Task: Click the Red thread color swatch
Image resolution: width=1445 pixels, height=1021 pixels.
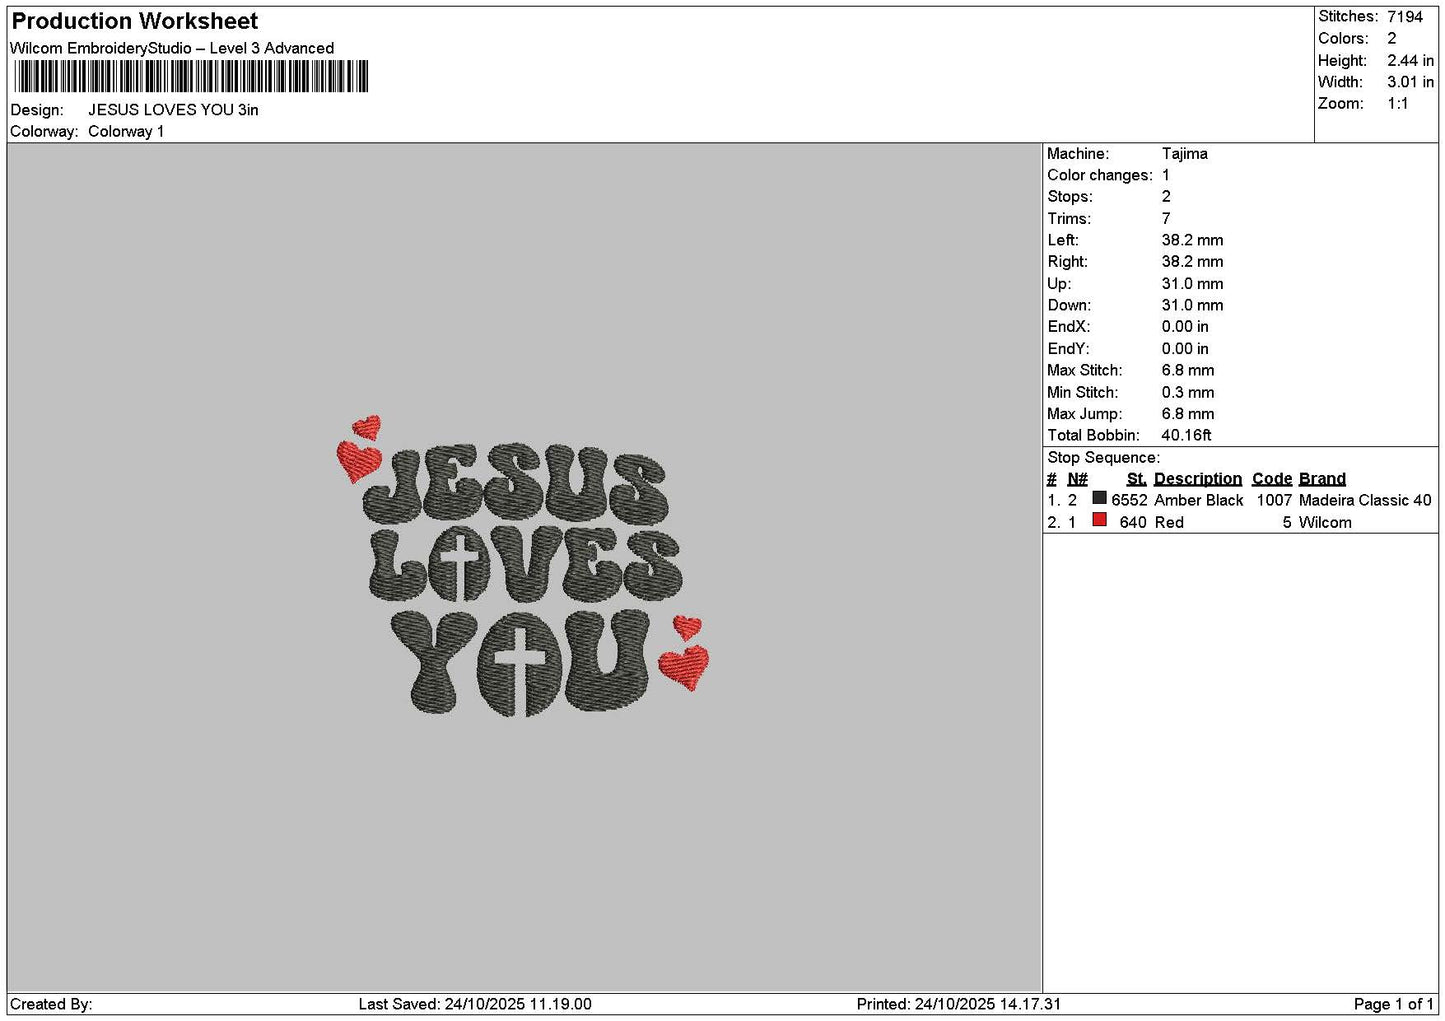Action: pos(1099,520)
